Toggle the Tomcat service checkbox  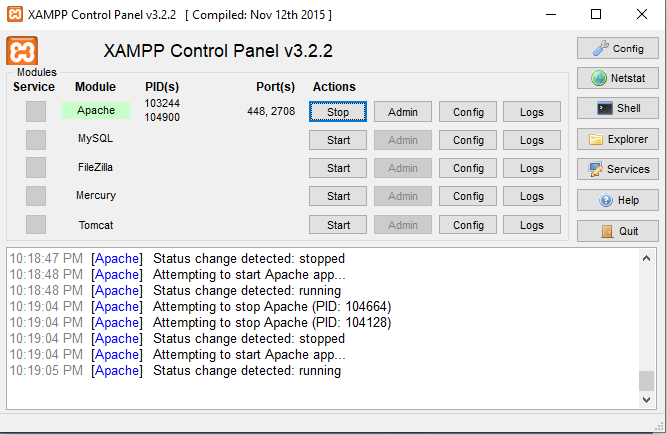pyautogui.click(x=36, y=224)
